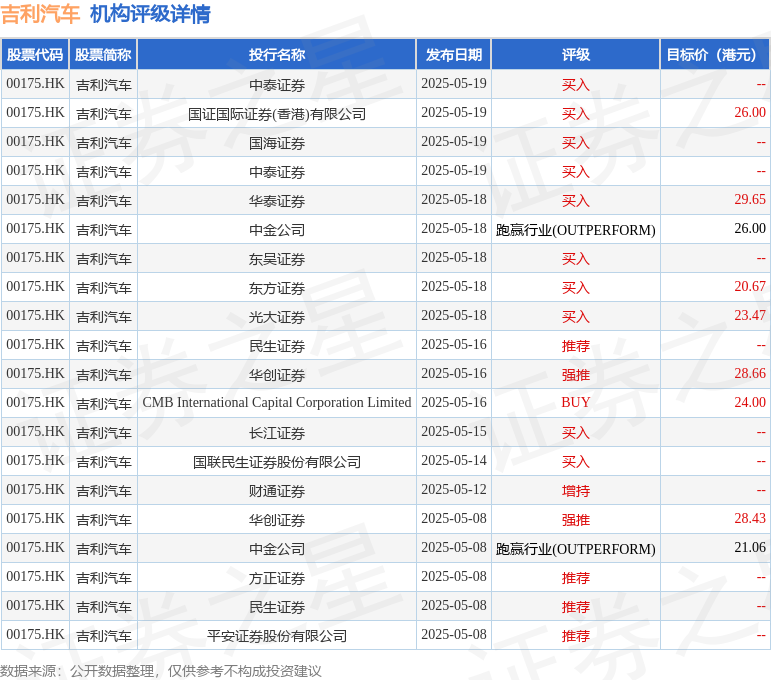
Task: Click the 数据来源 footer note
Action: 160,671
